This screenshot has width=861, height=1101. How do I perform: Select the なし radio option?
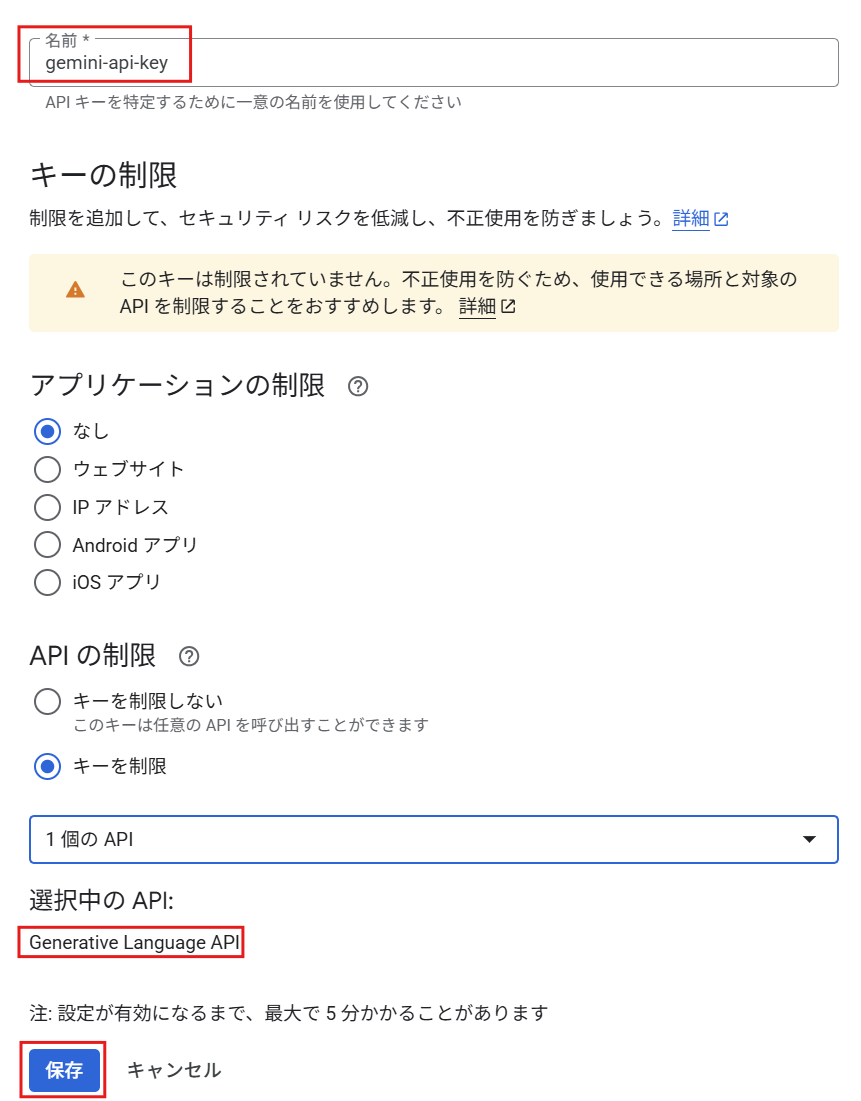(47, 432)
